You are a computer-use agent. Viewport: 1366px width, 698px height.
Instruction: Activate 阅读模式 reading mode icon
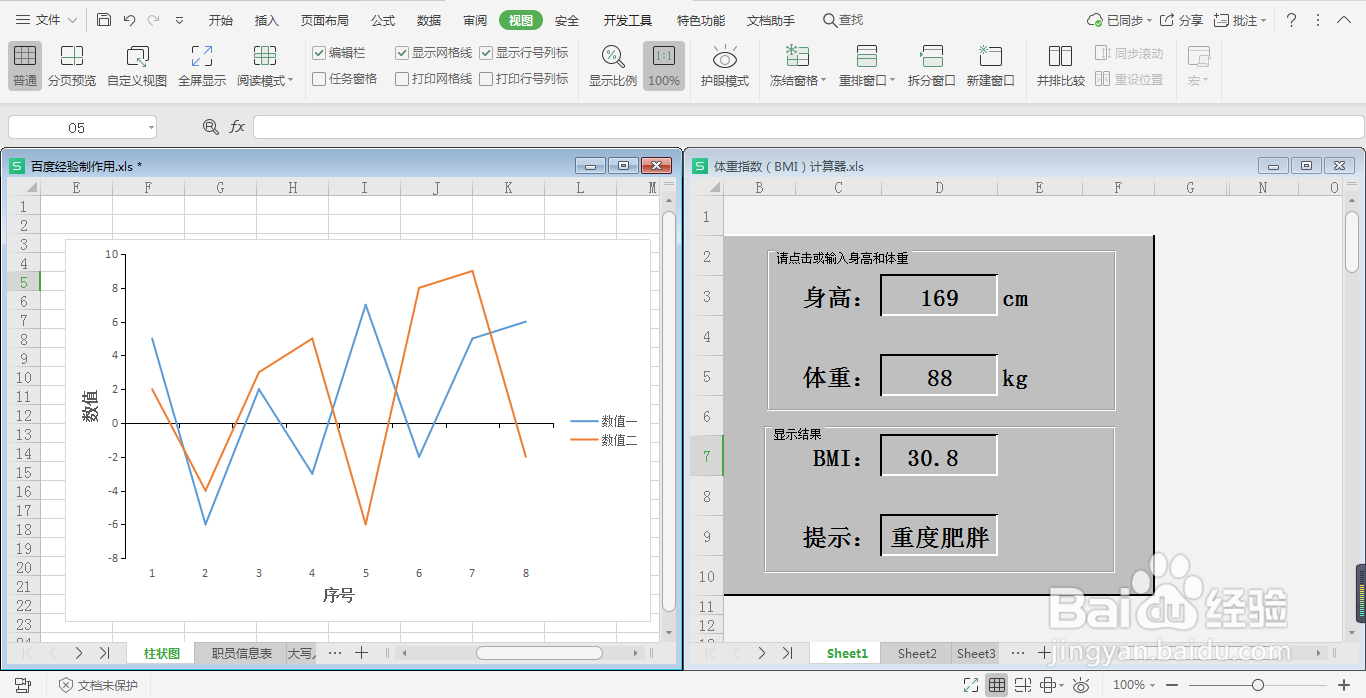coord(264,56)
